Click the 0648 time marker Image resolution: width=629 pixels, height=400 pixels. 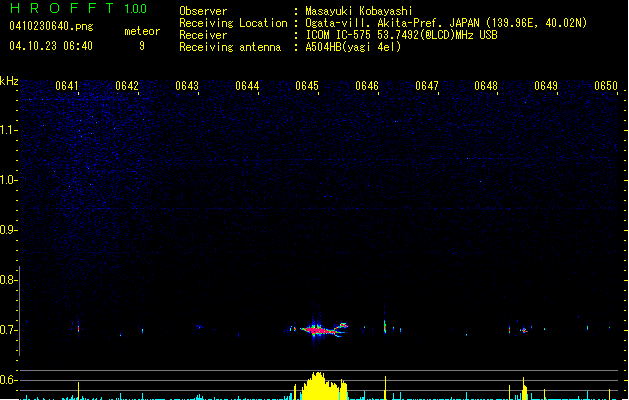coord(486,86)
